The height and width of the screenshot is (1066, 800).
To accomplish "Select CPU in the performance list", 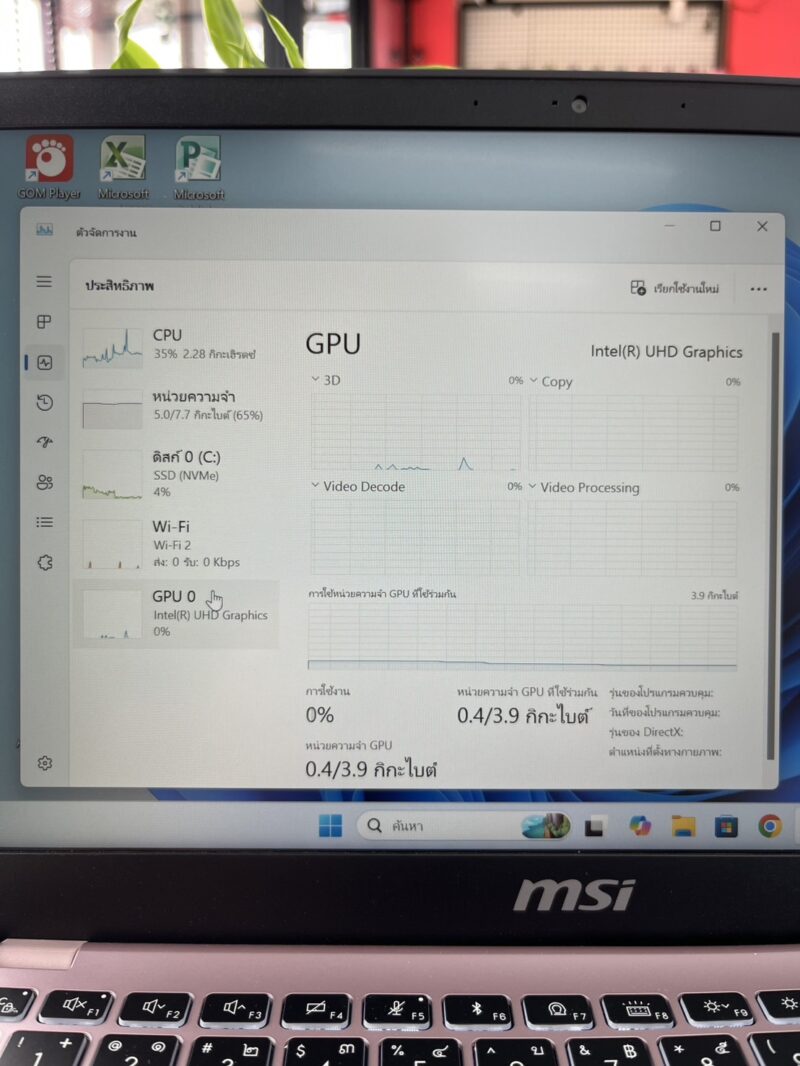I will [175, 344].
